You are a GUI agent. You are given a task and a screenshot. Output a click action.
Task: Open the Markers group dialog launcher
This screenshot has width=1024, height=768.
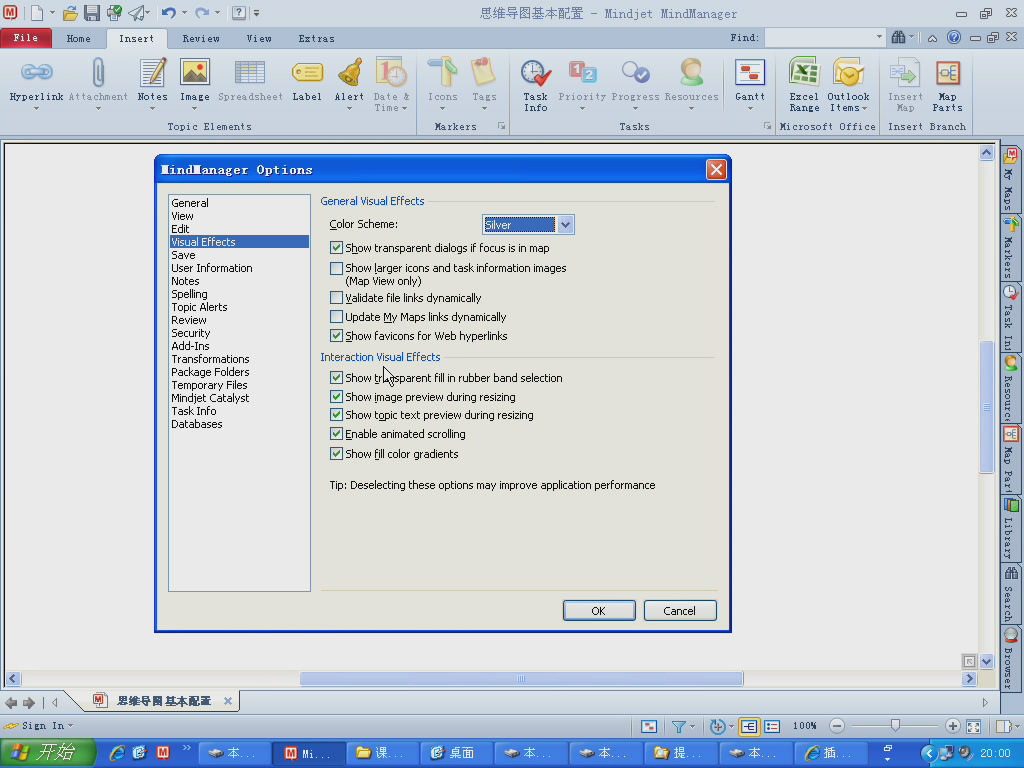(501, 127)
